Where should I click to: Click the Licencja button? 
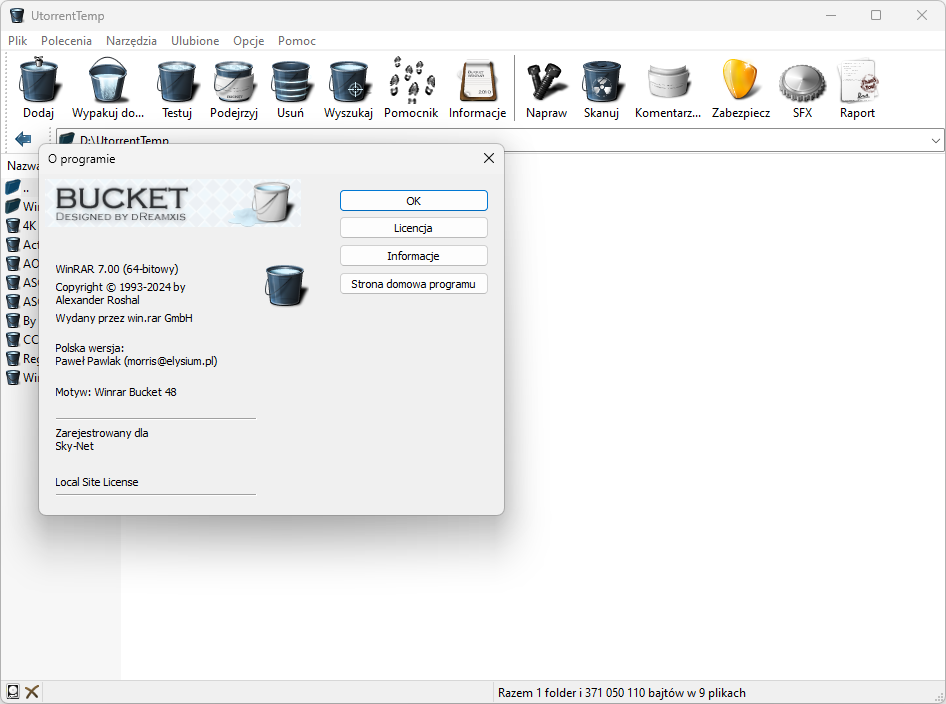413,228
